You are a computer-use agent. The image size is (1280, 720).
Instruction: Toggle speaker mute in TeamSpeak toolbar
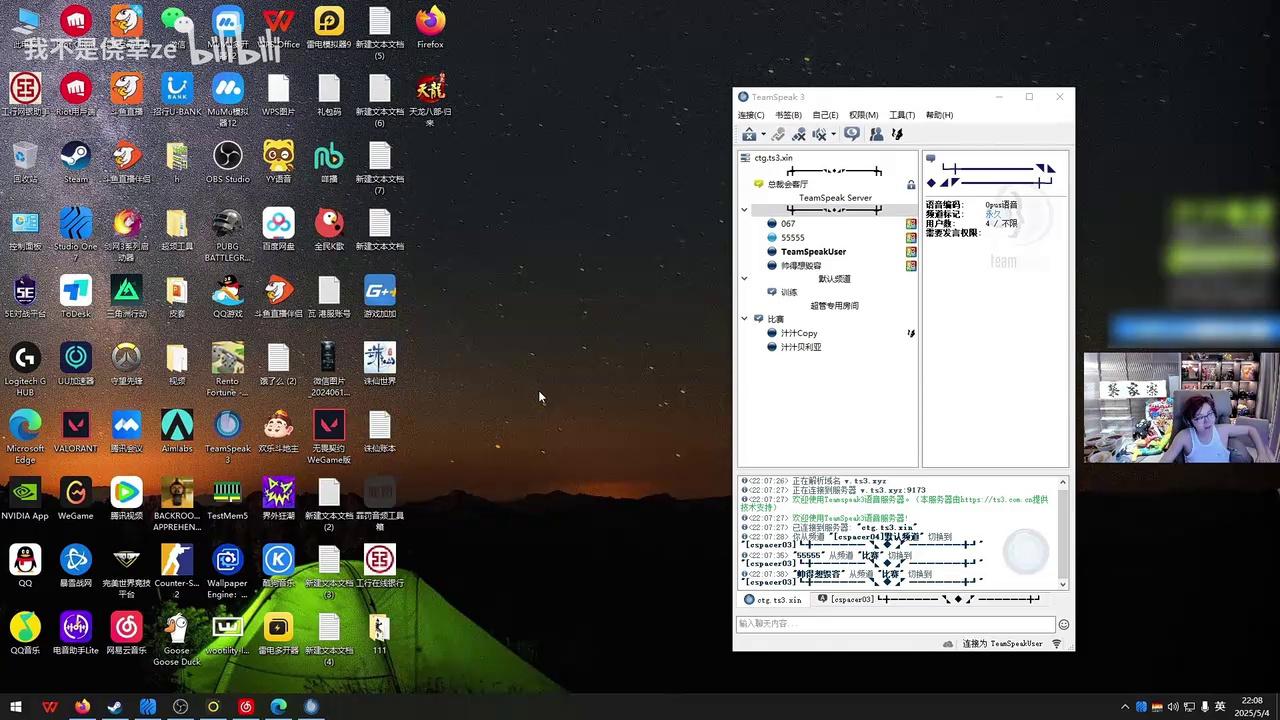(x=819, y=134)
